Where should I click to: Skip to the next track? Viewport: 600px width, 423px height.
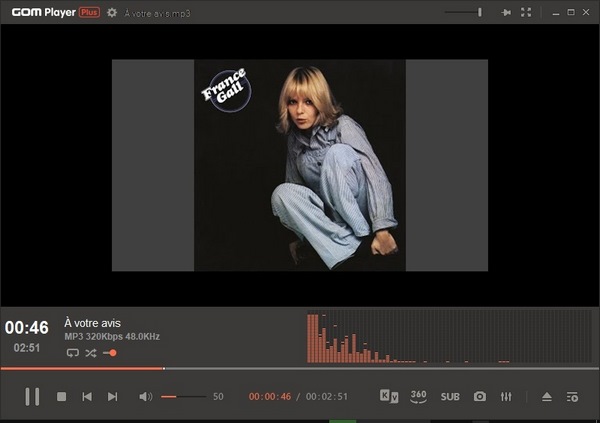point(112,397)
